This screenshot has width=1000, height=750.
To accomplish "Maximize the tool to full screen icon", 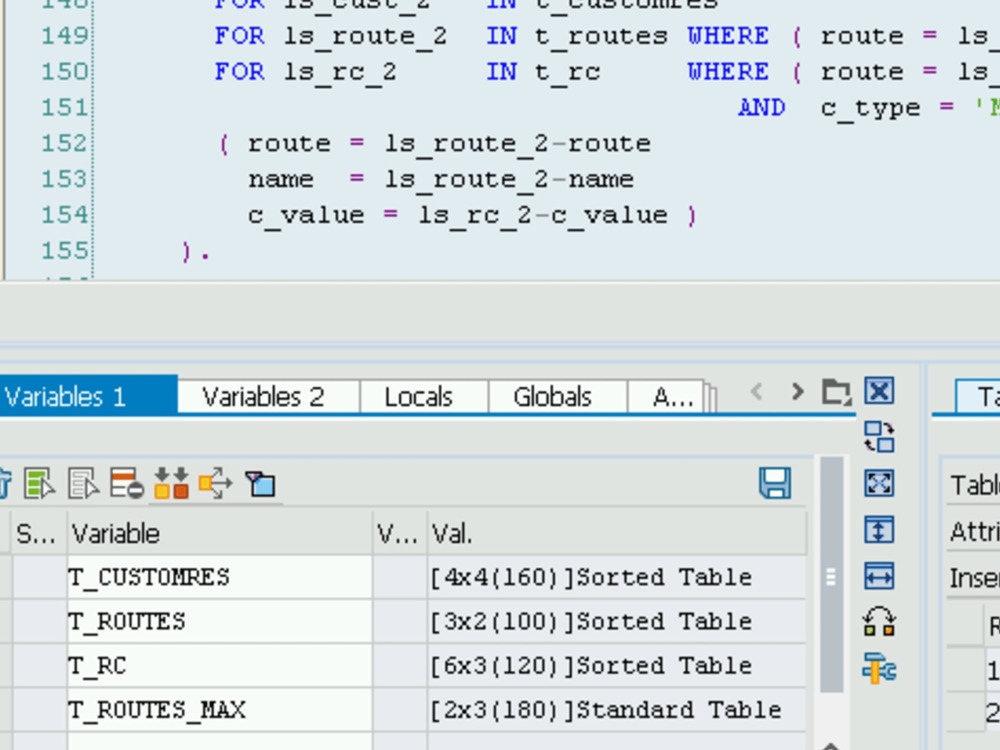I will pos(879,483).
